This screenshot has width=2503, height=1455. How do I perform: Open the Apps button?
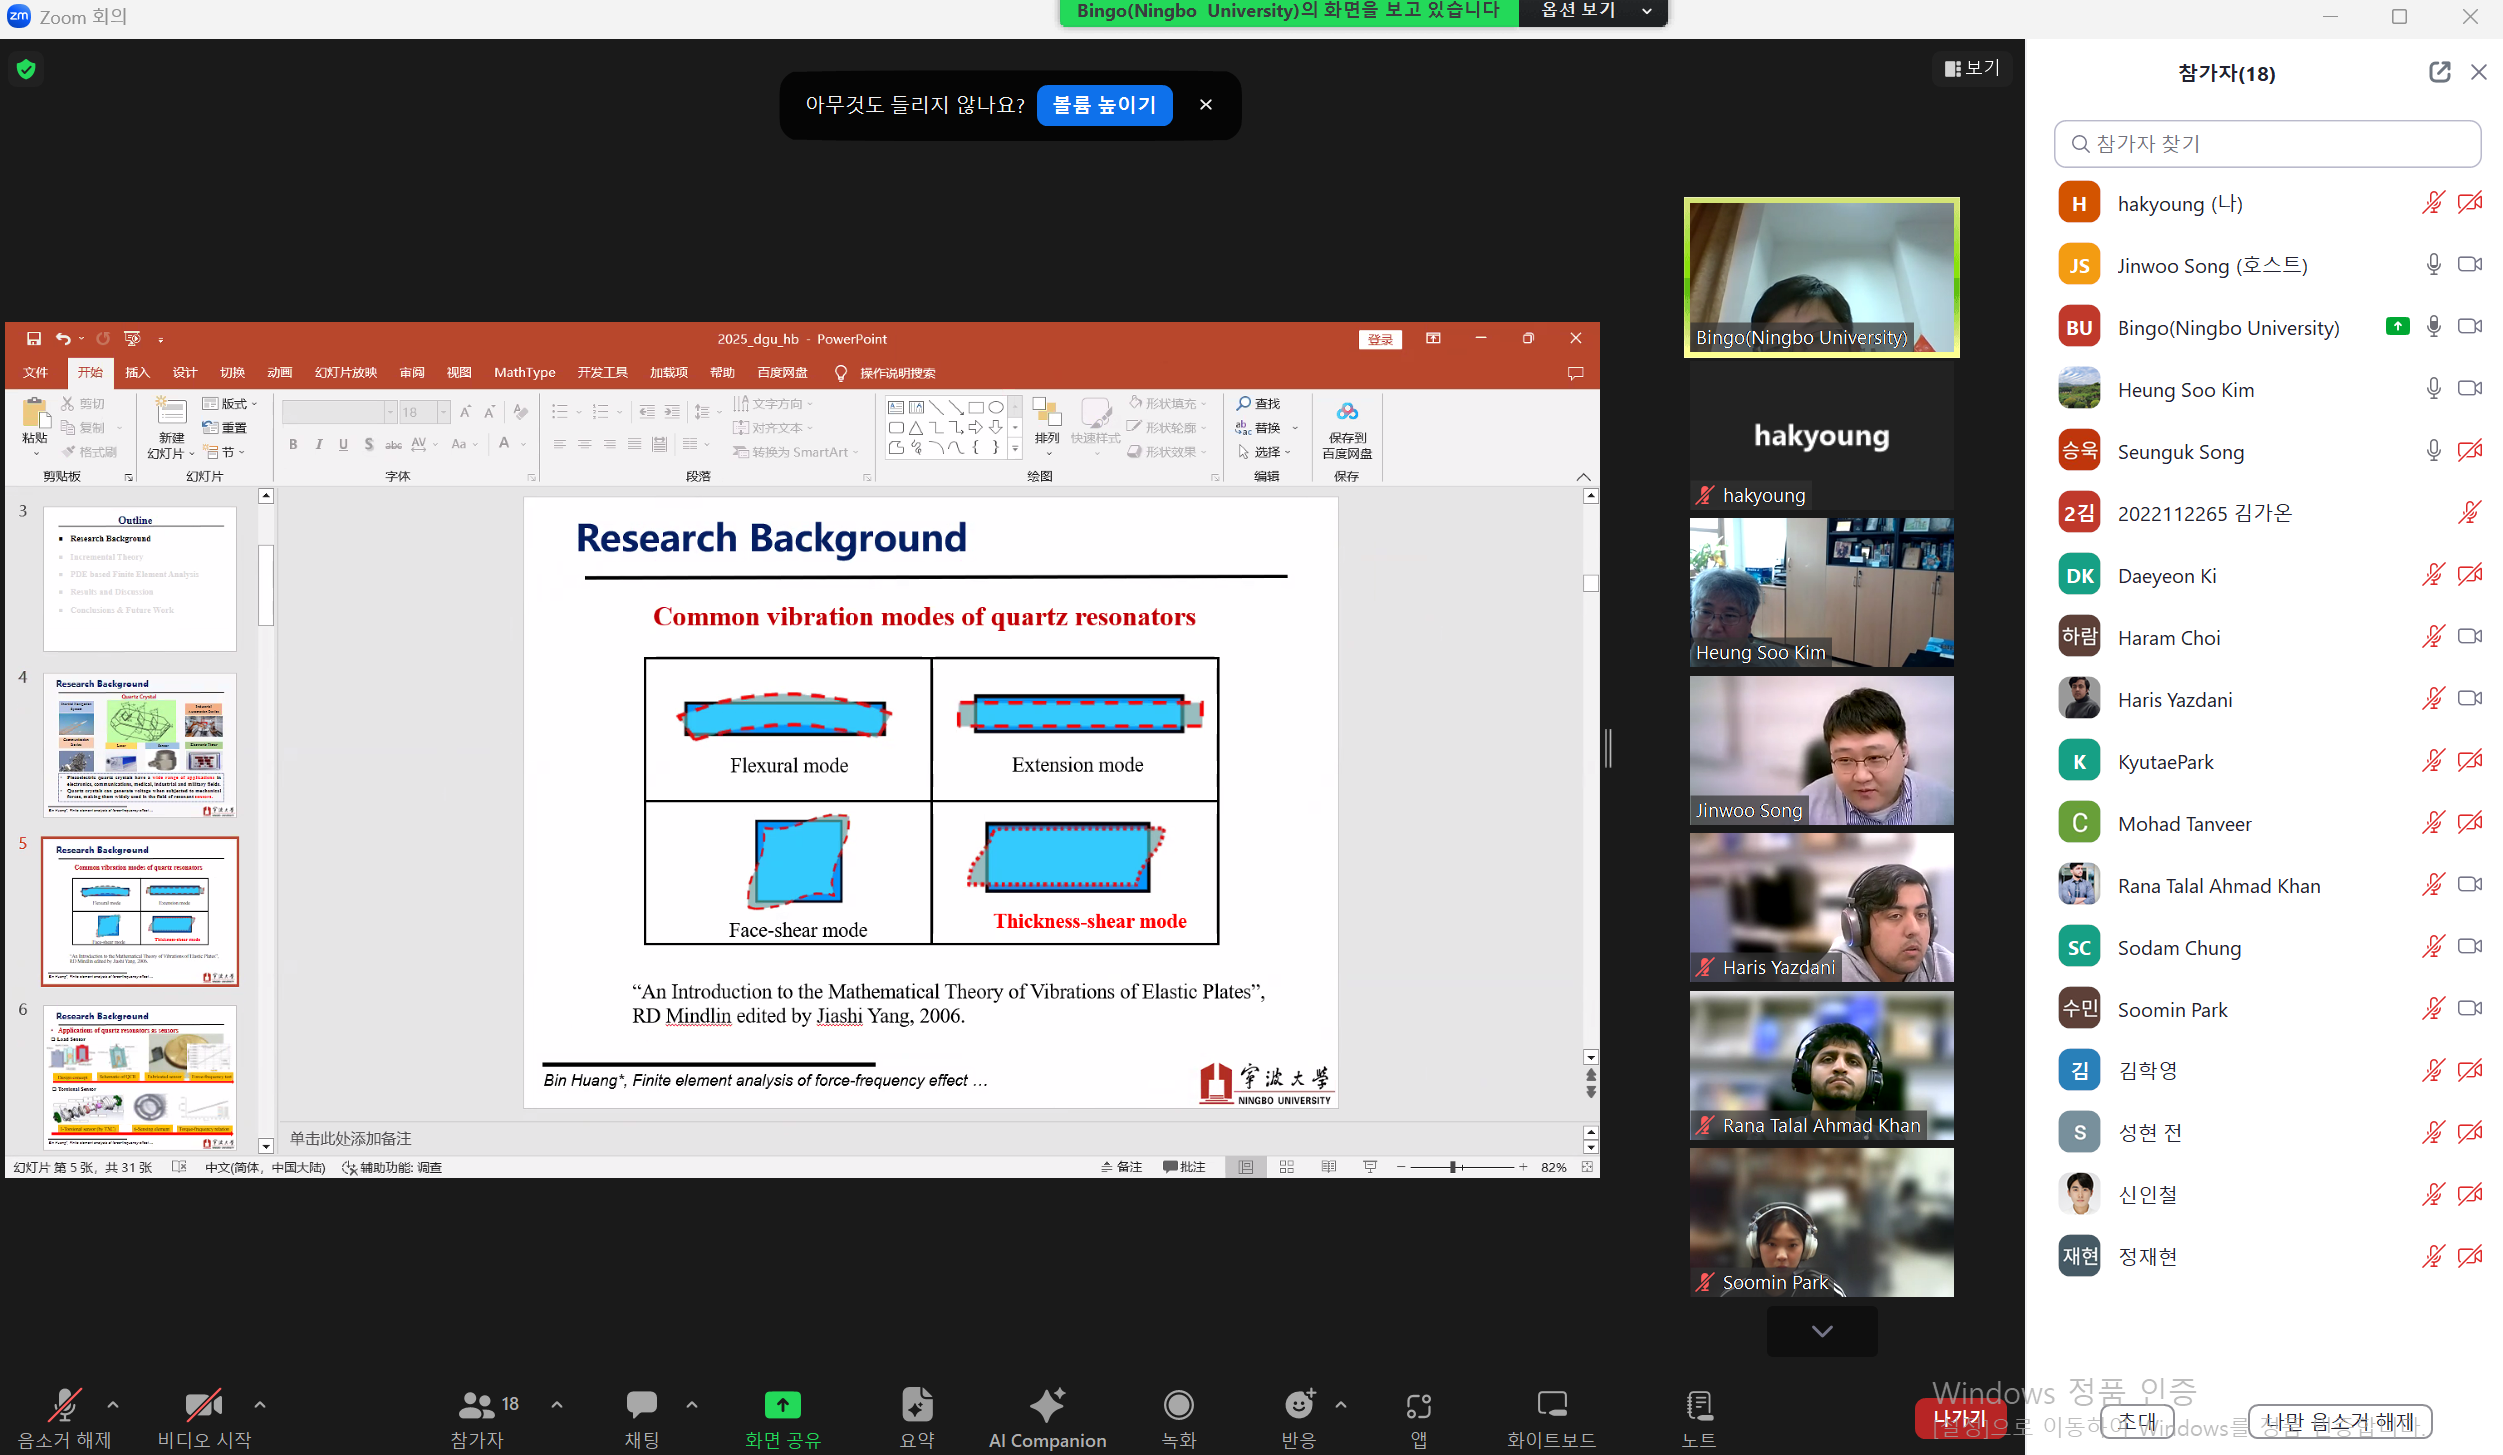[1419, 1417]
